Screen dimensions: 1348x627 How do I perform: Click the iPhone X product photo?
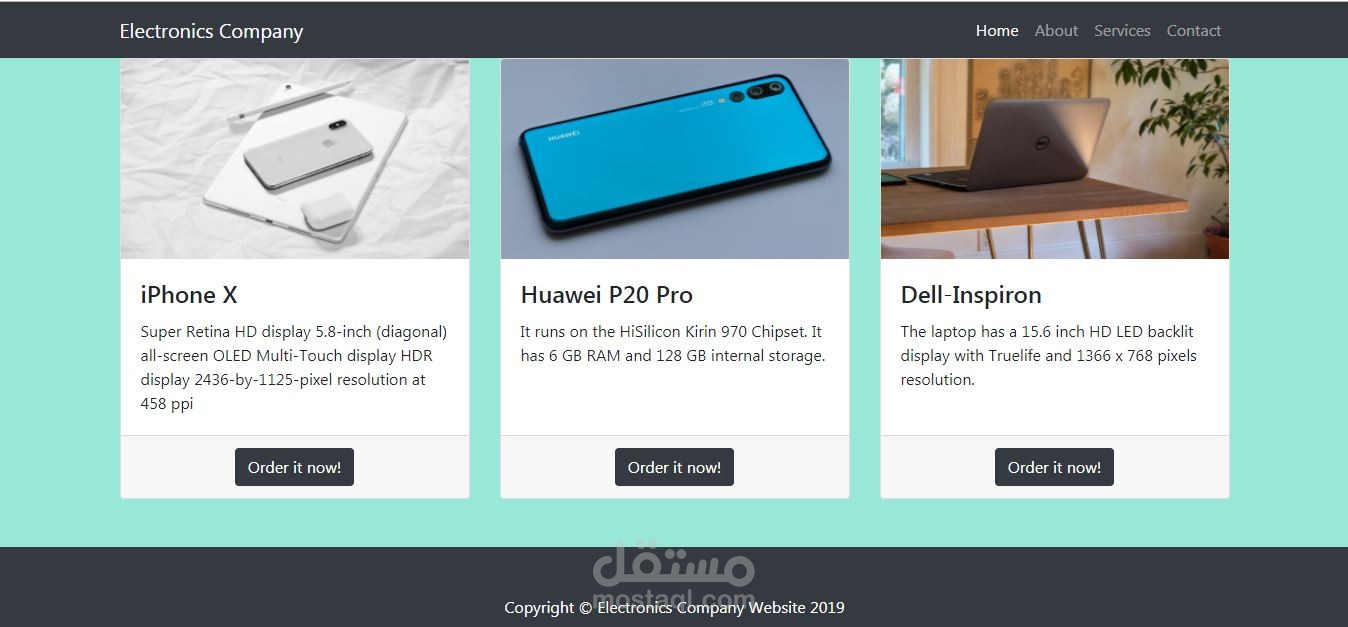pos(295,159)
